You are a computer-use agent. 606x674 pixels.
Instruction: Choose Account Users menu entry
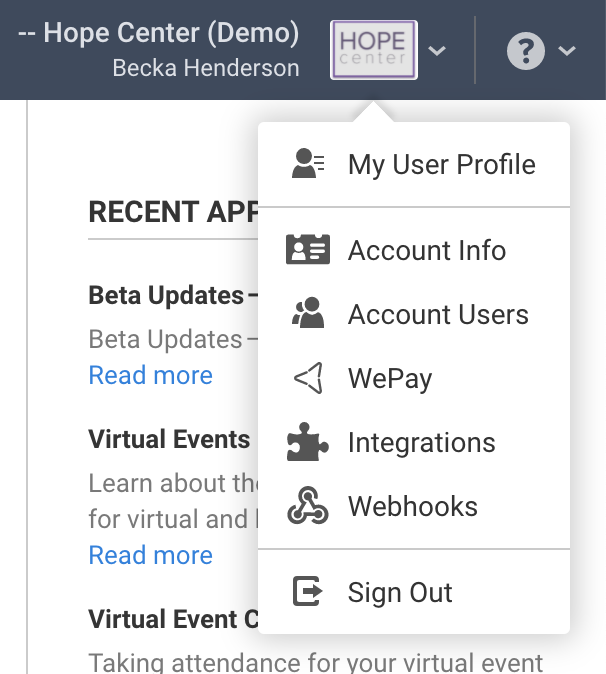pyautogui.click(x=438, y=314)
